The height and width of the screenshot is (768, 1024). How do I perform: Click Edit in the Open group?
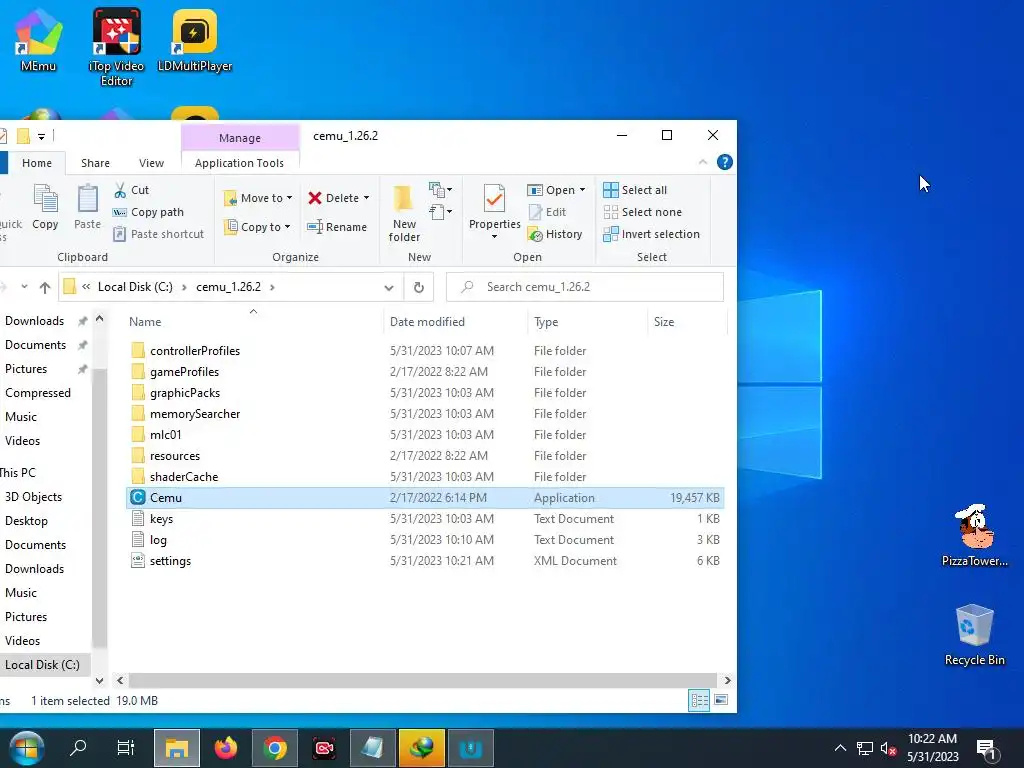(547, 212)
